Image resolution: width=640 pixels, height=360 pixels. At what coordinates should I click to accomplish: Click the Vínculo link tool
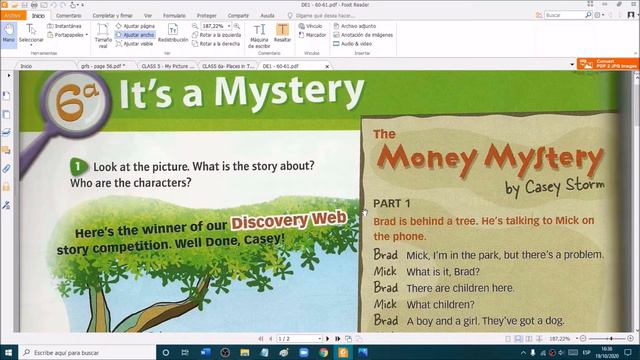[310, 26]
